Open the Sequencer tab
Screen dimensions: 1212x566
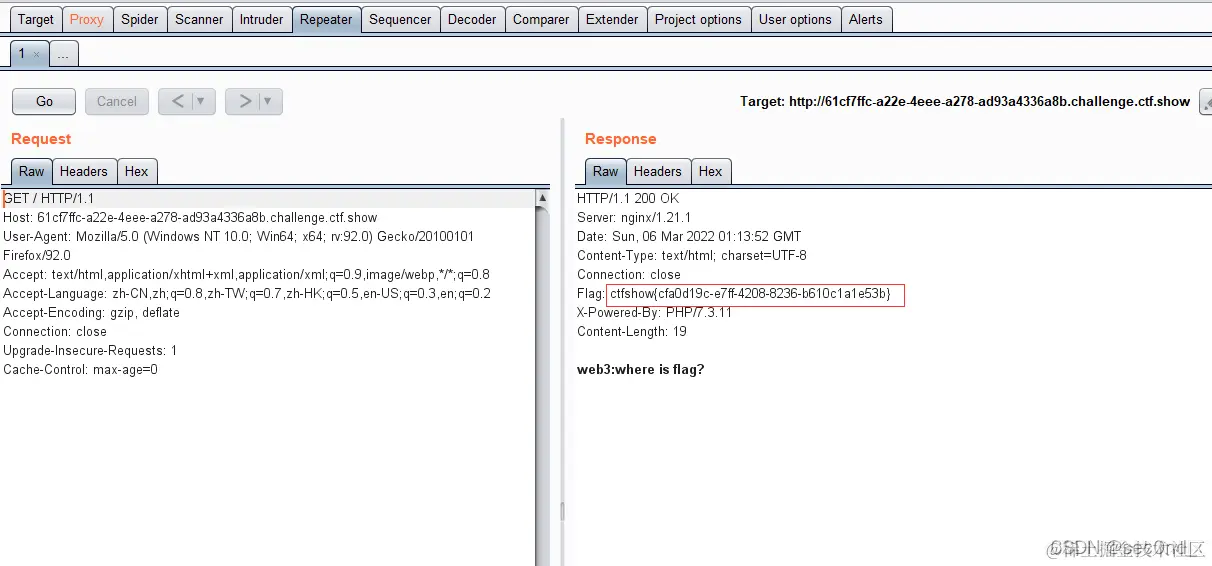[400, 19]
